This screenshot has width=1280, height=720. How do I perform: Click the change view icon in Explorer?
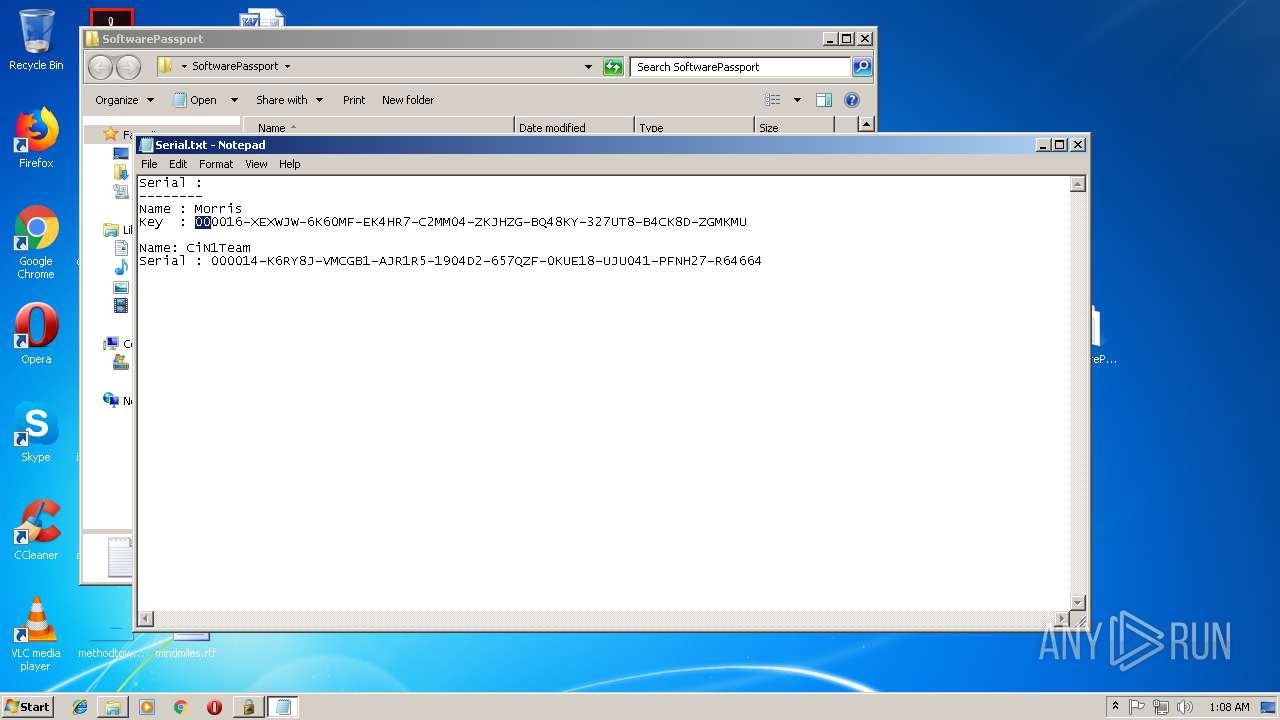click(x=773, y=100)
